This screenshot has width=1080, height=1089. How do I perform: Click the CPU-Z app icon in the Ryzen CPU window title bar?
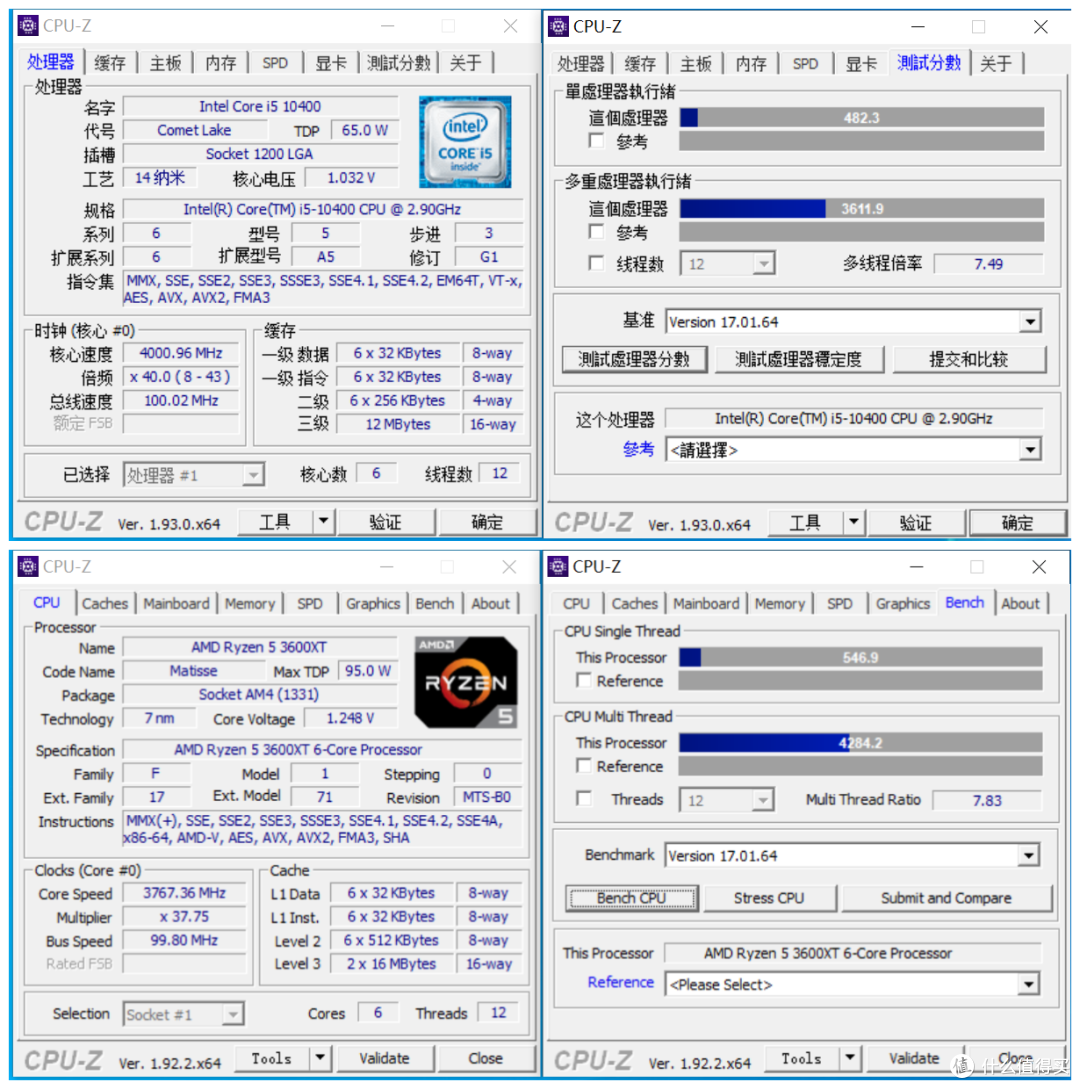[x=28, y=567]
